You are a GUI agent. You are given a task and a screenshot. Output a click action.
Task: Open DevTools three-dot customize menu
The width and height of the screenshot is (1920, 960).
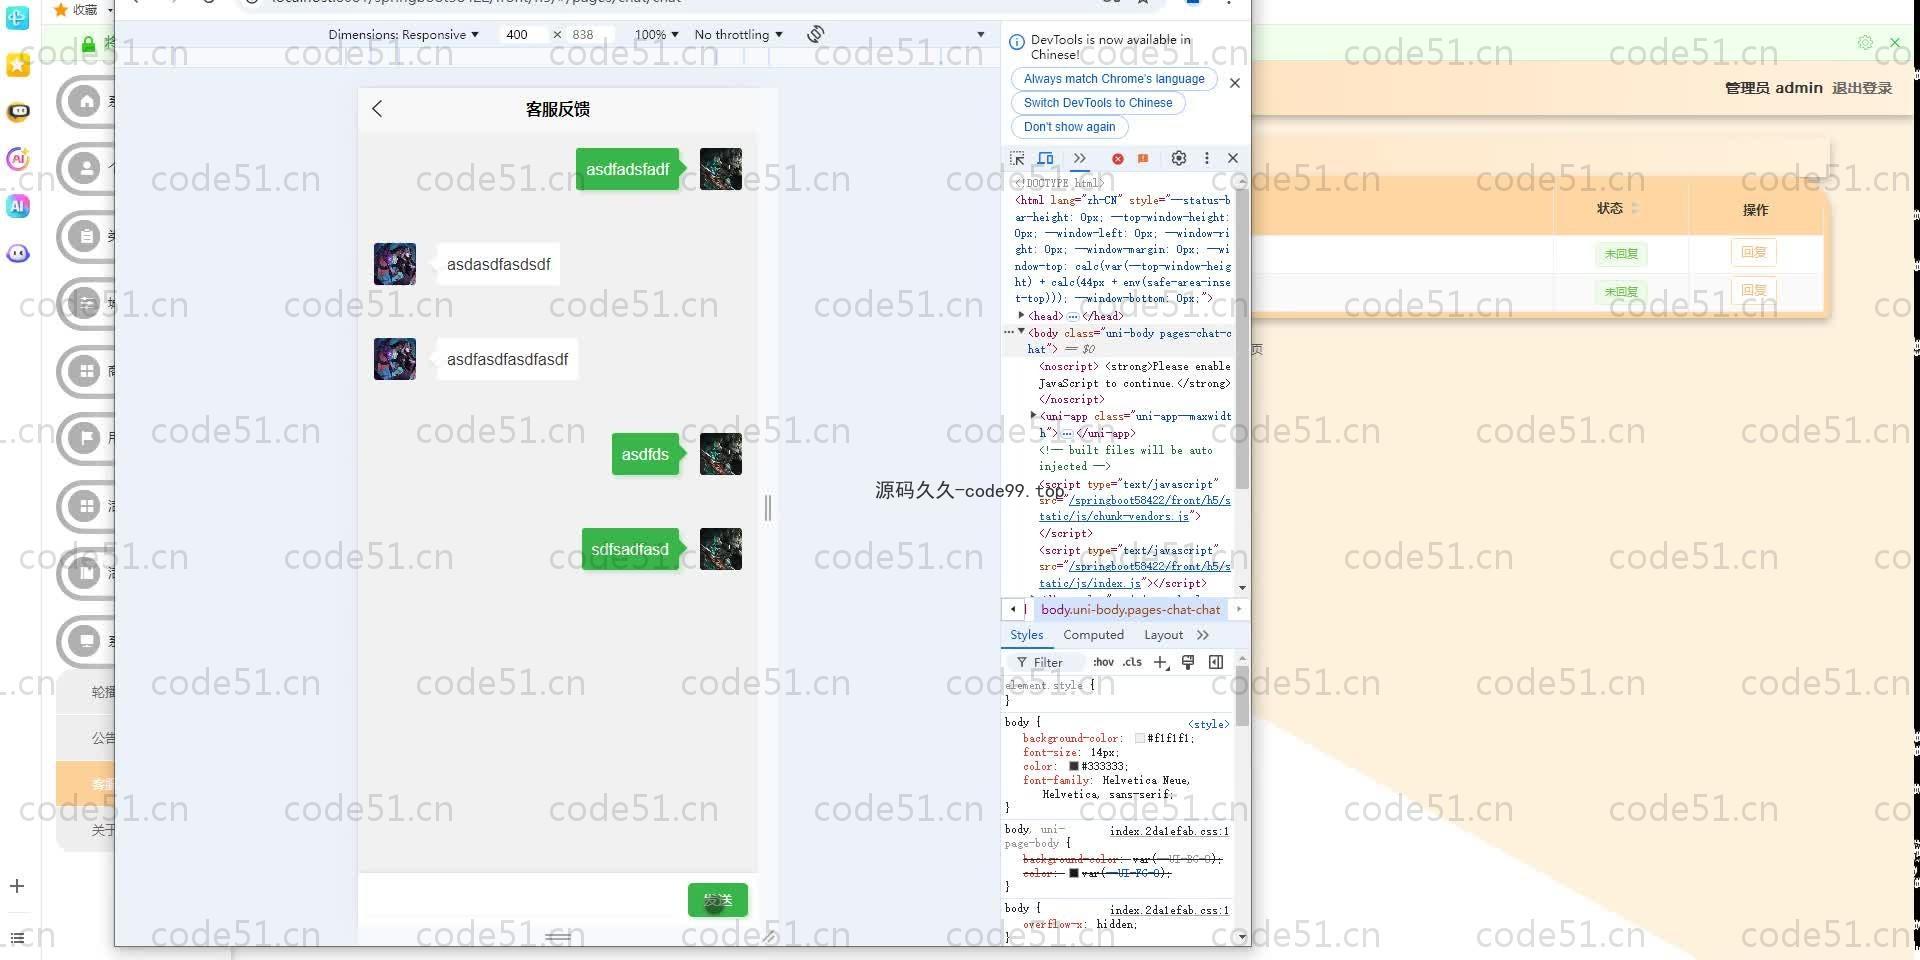pyautogui.click(x=1207, y=158)
